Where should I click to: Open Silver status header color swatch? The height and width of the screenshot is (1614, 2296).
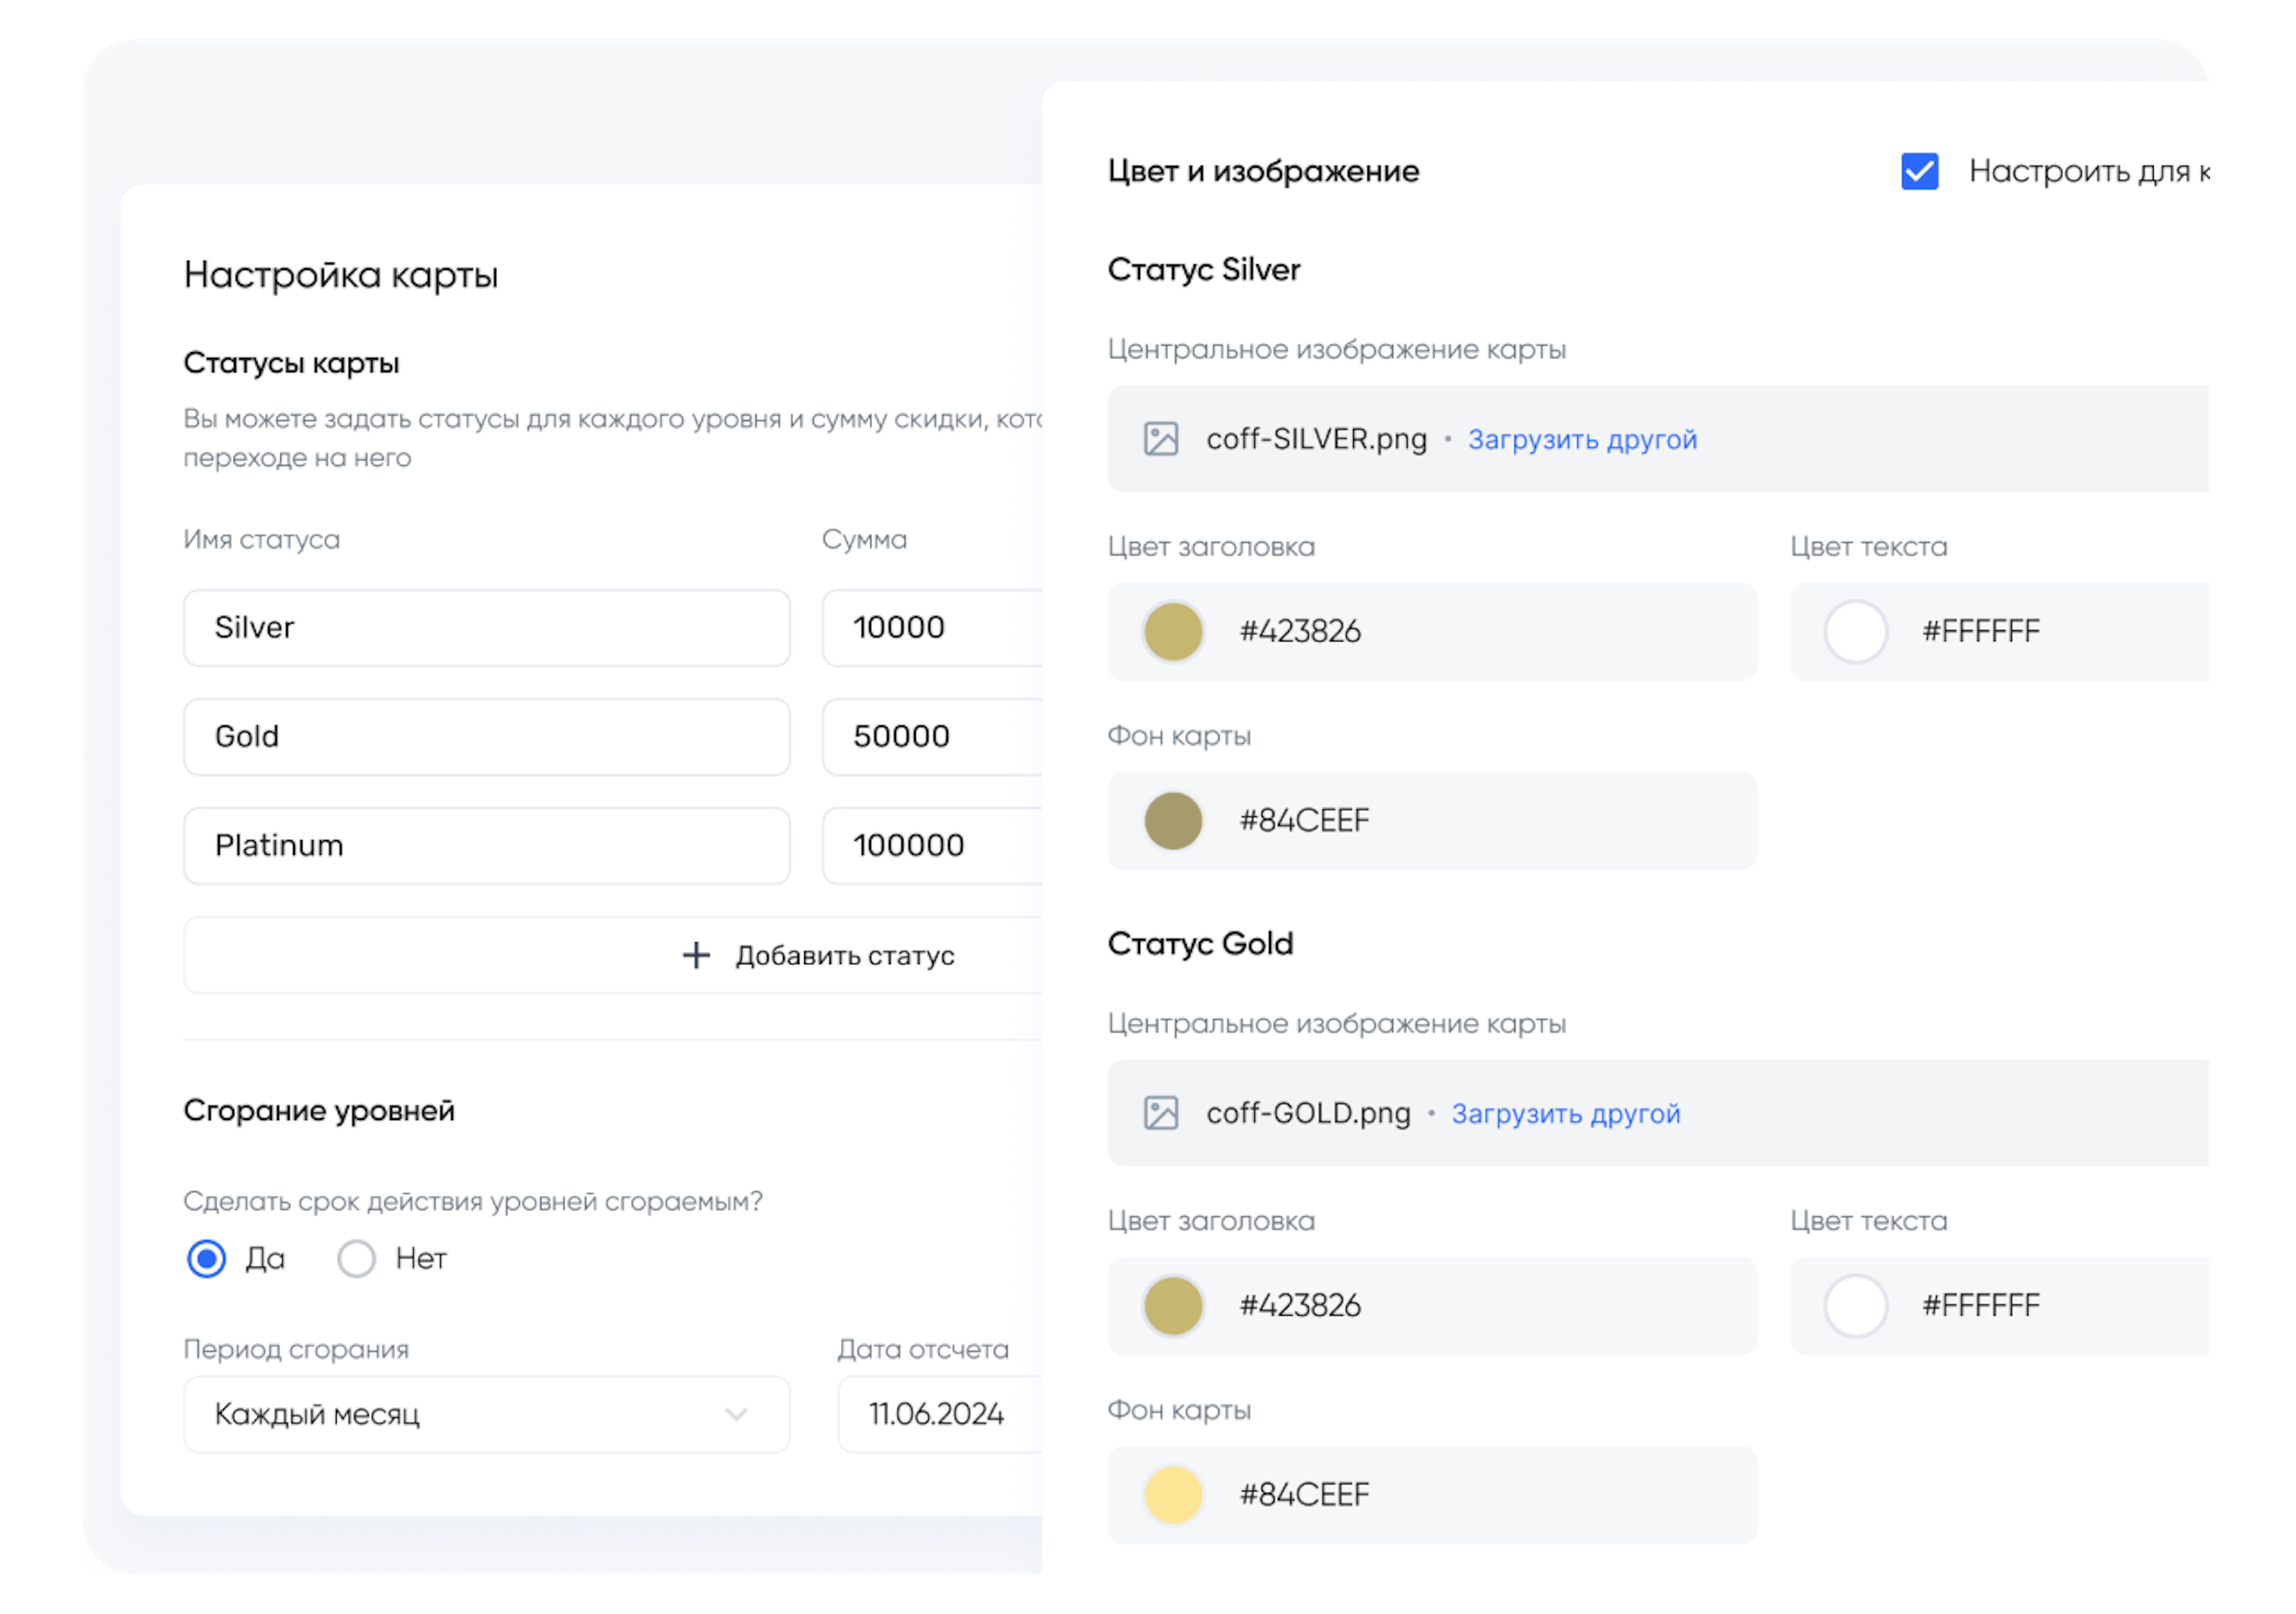pyautogui.click(x=1173, y=631)
